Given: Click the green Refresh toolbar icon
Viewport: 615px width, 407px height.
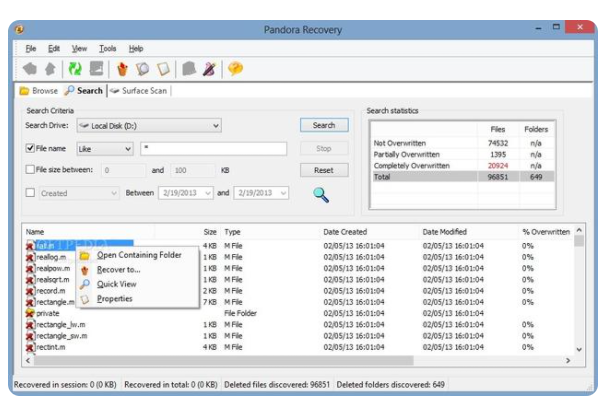Looking at the screenshot, I should pyautogui.click(x=74, y=68).
